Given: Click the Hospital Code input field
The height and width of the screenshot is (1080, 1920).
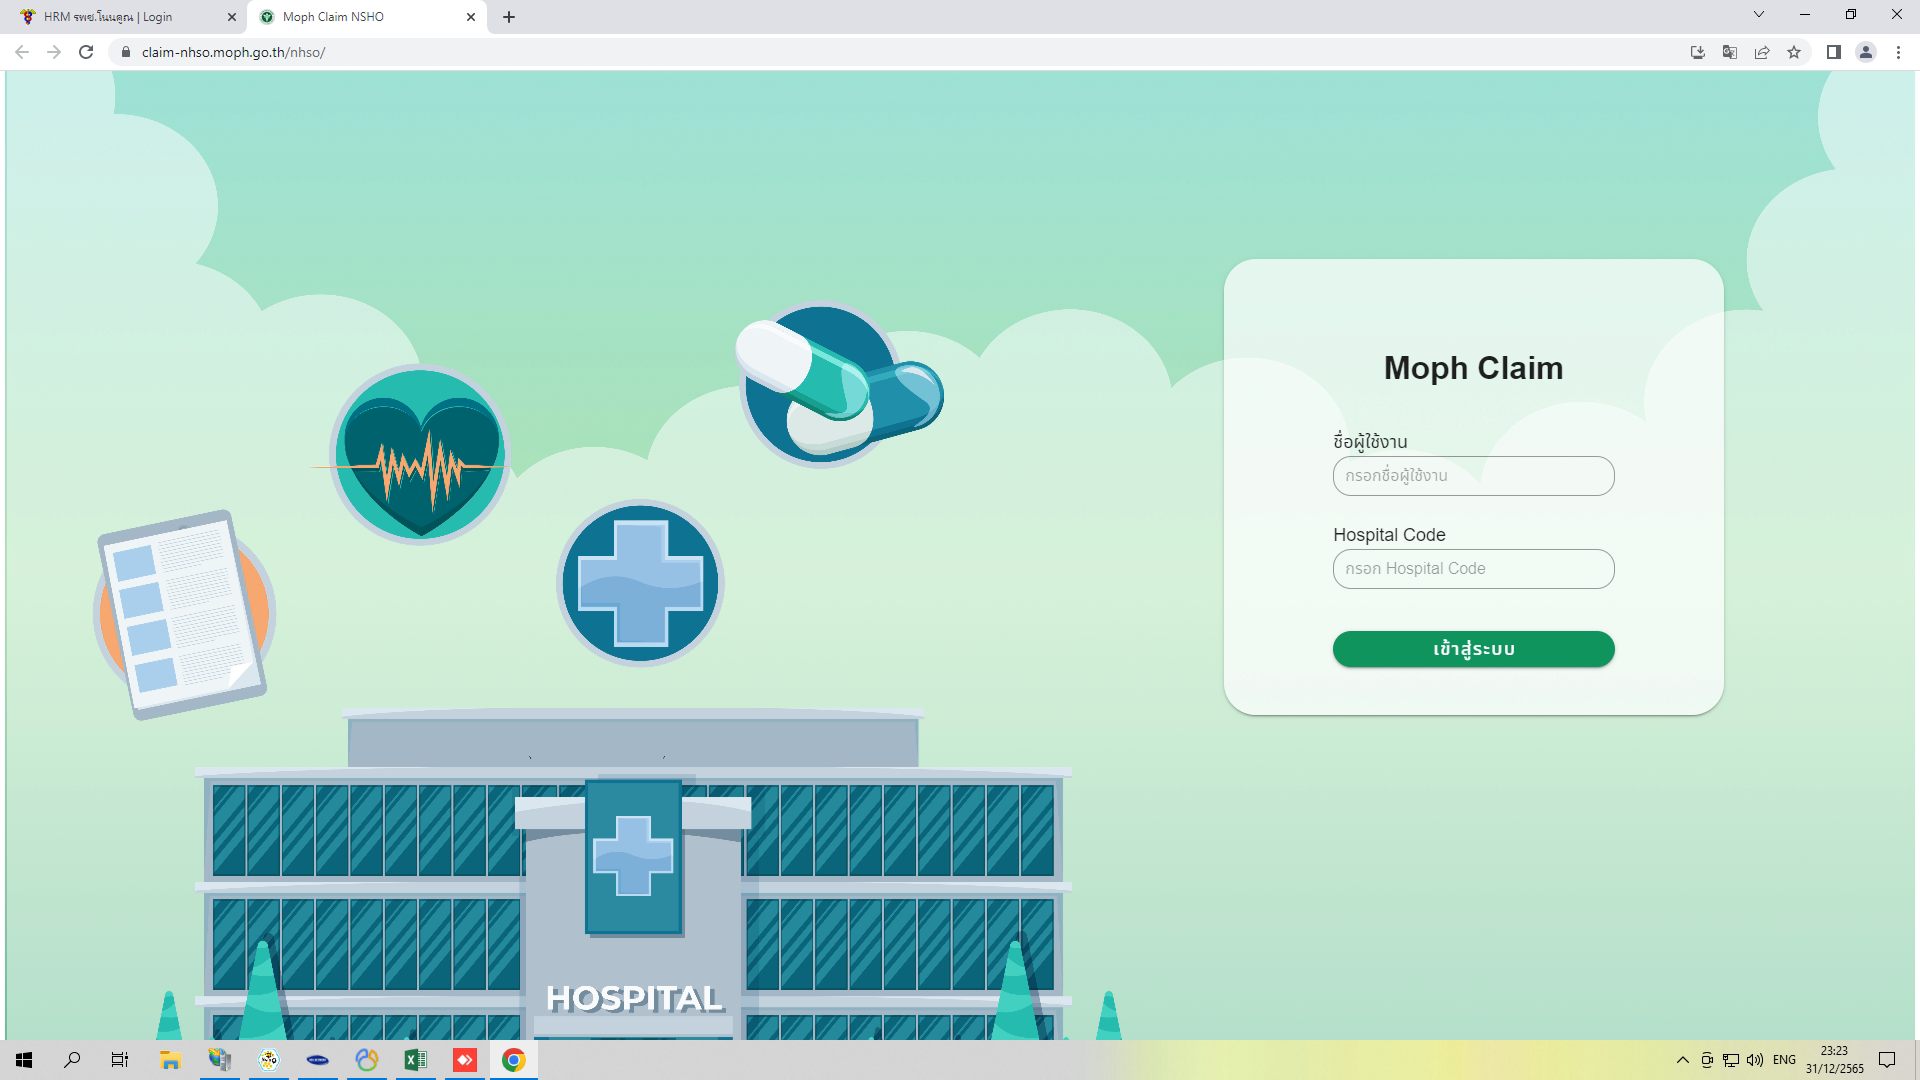Looking at the screenshot, I should pos(1471,568).
